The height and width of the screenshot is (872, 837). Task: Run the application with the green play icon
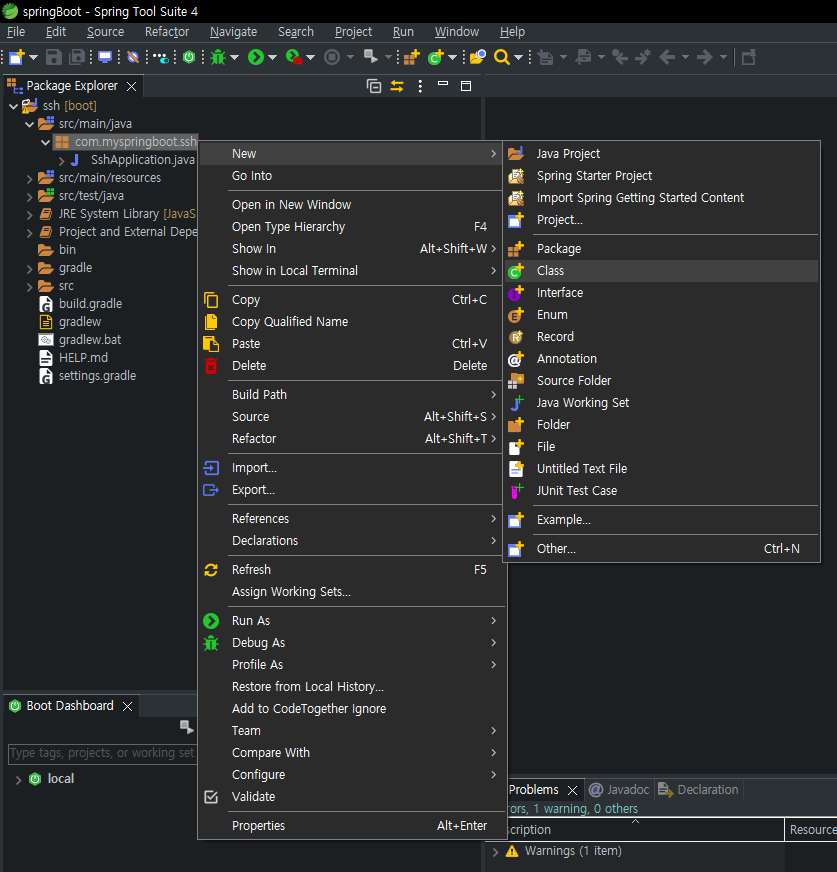[x=256, y=57]
